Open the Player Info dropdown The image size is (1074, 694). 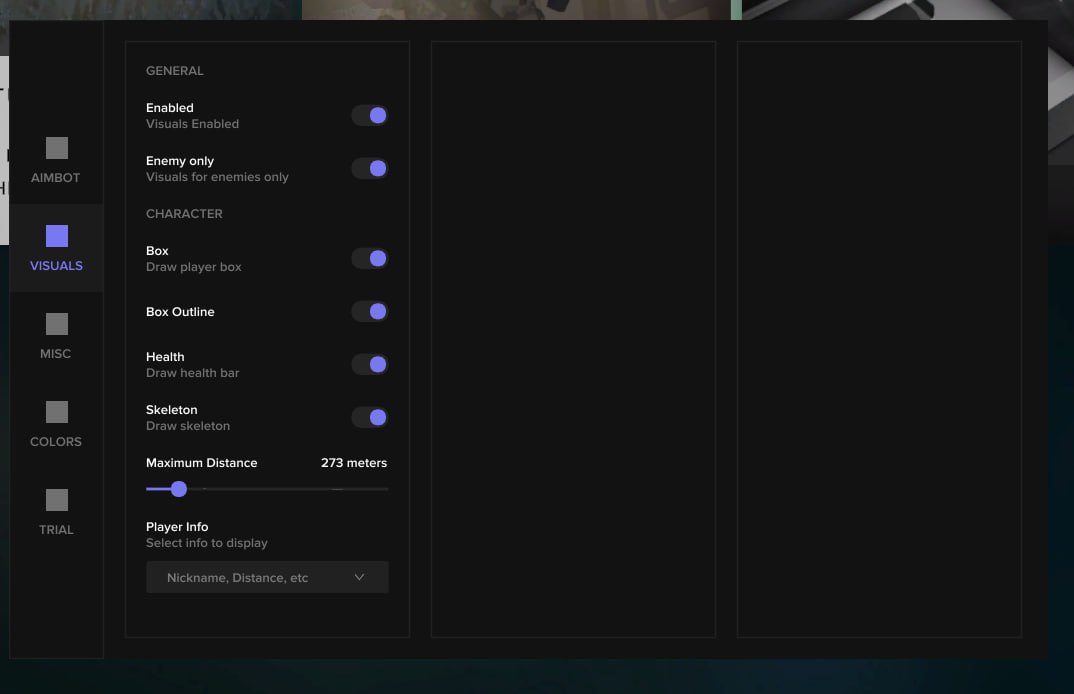tap(266, 578)
